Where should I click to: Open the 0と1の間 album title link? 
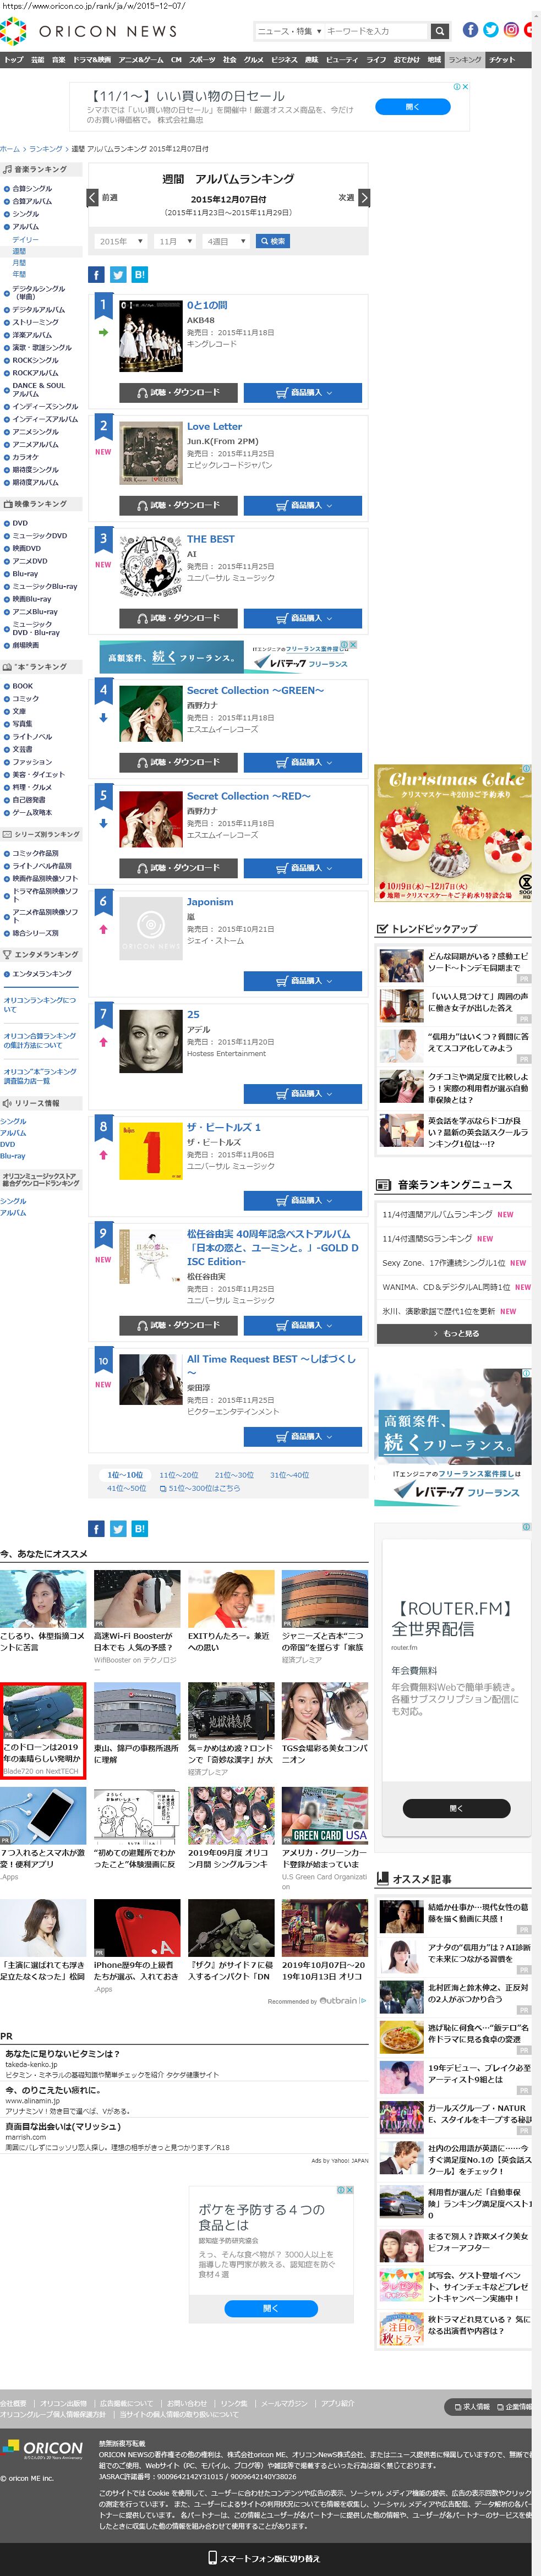(x=207, y=305)
